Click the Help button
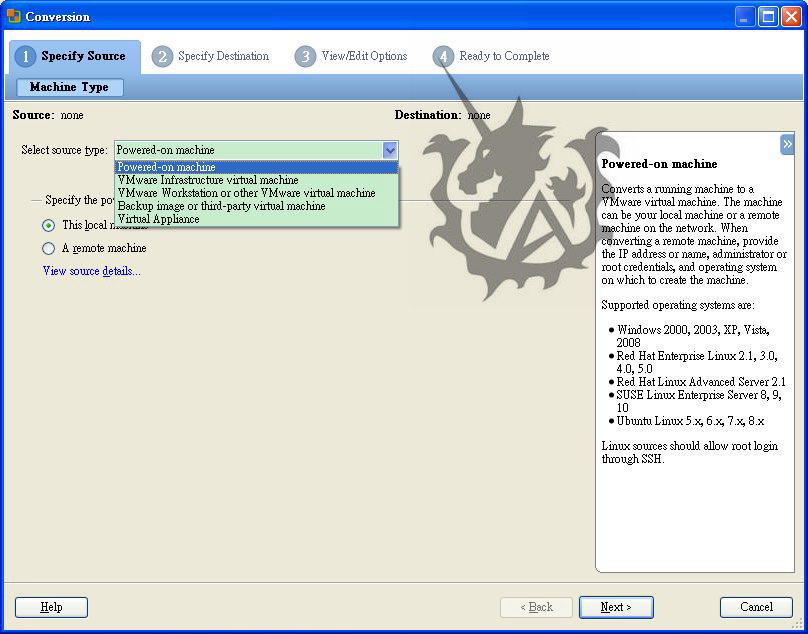 (x=52, y=607)
